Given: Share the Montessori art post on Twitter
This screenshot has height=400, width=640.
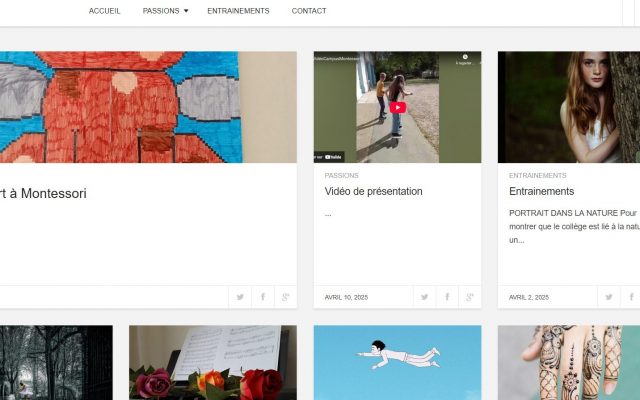Looking at the screenshot, I should click(240, 297).
